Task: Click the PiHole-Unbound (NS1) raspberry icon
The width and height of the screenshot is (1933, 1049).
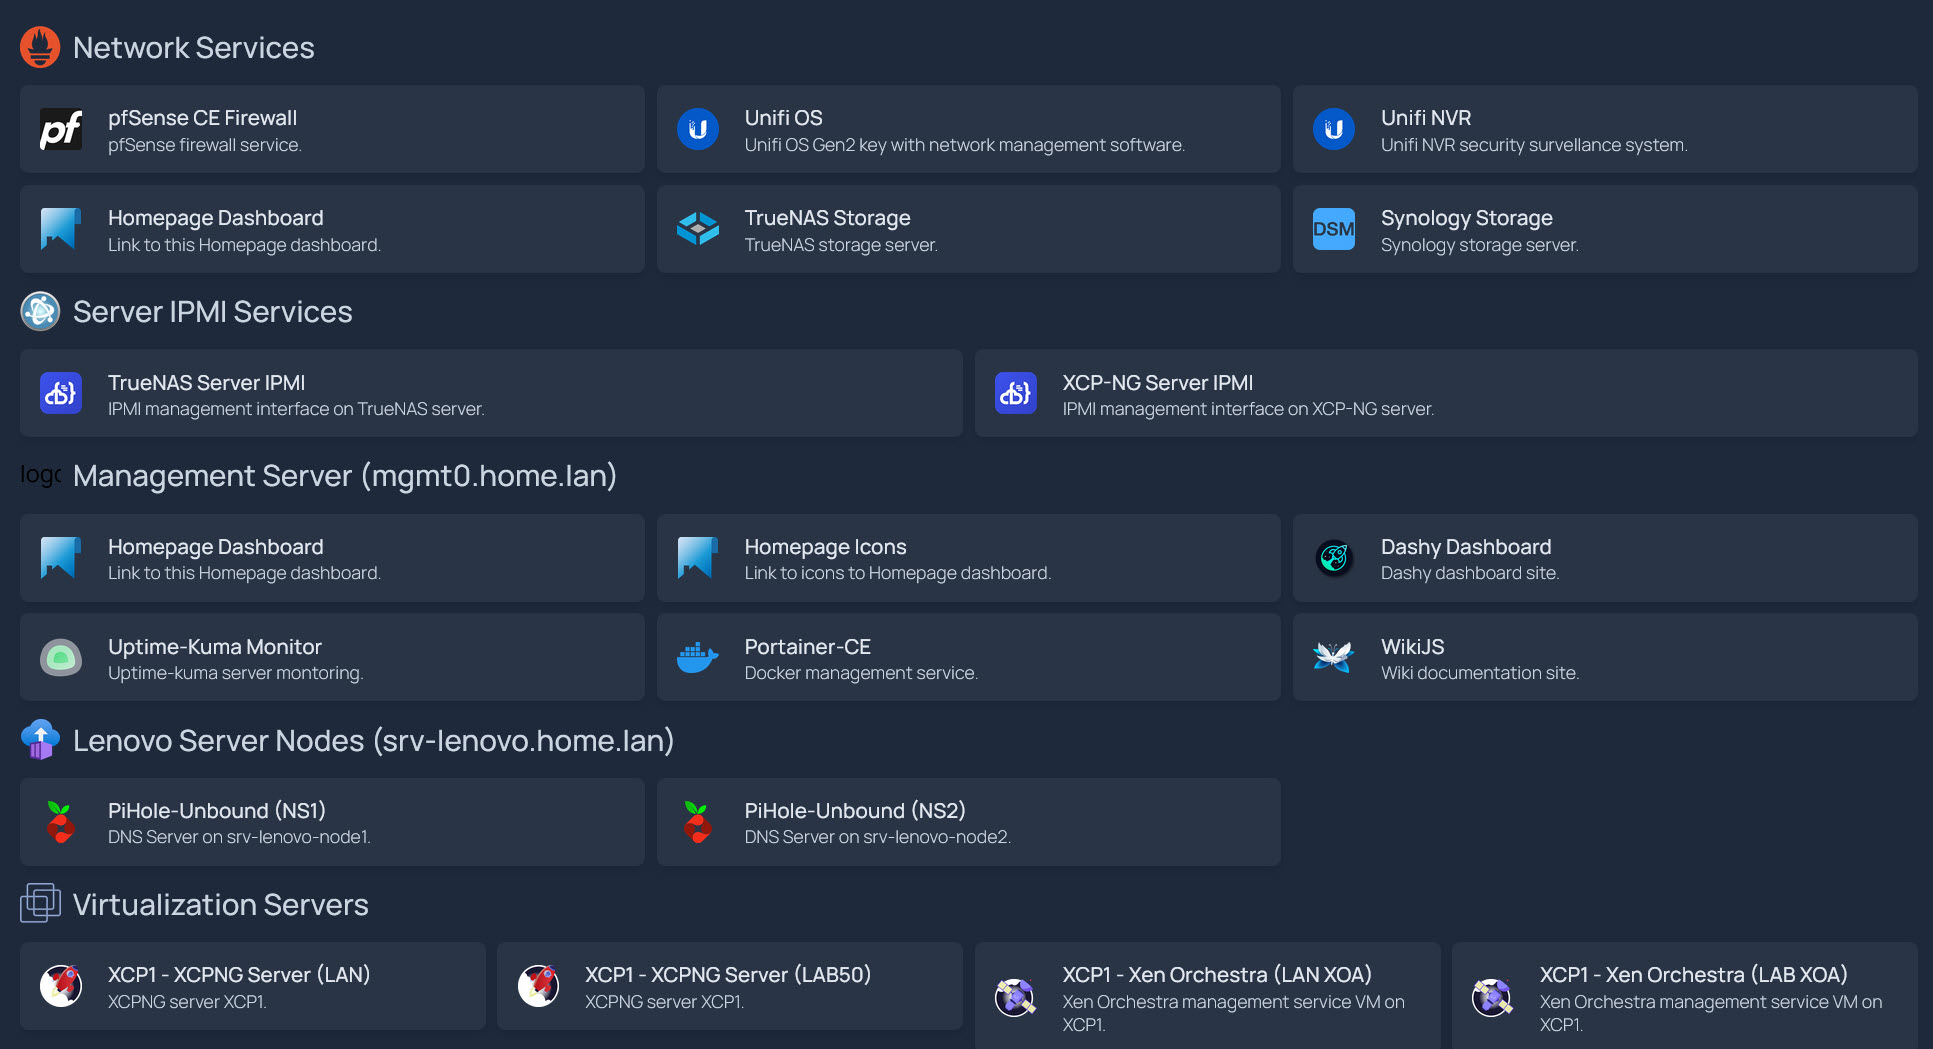Action: coord(61,822)
